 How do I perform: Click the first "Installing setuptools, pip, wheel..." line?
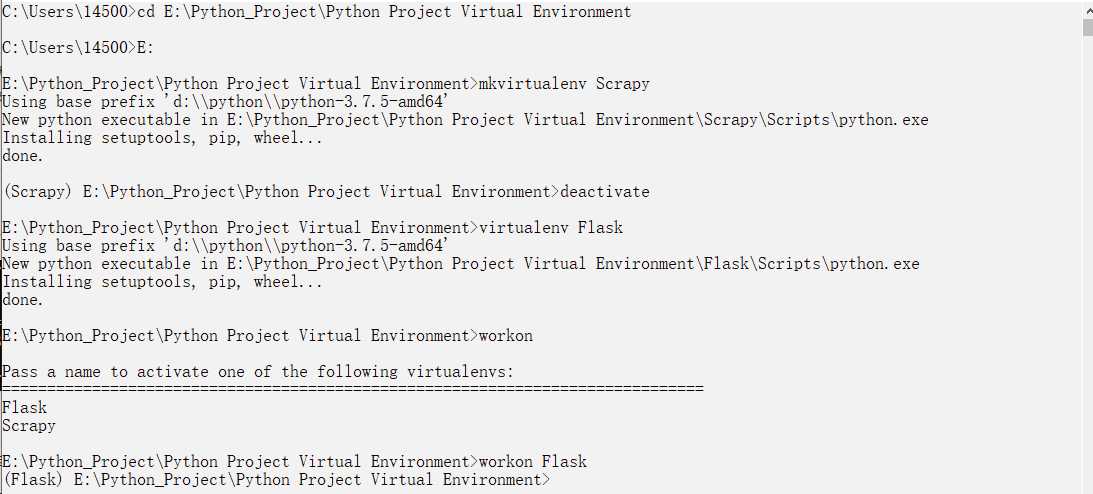[163, 138]
